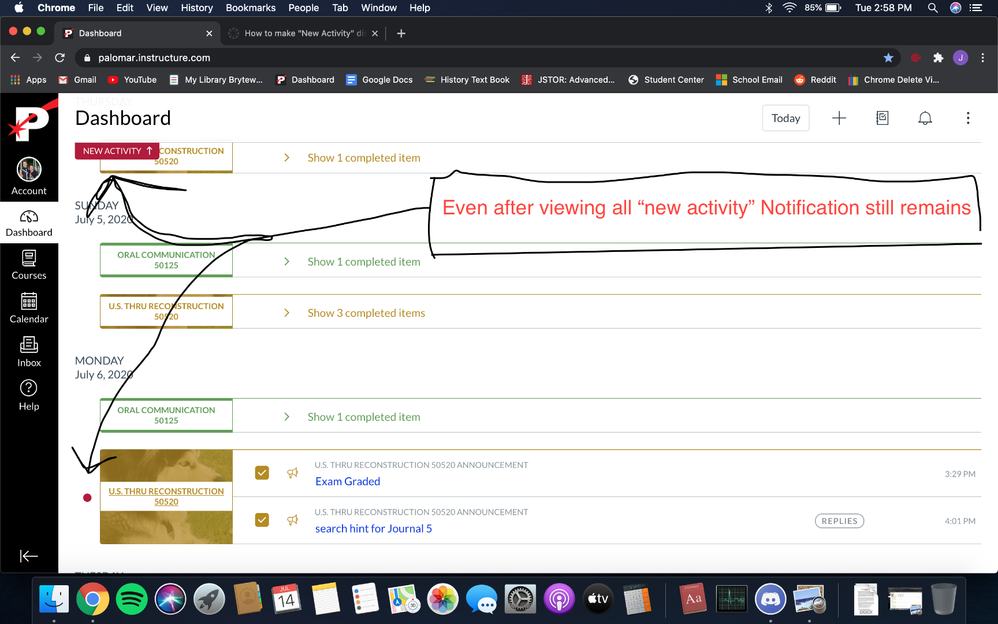Open Courses in Canvas sidebar
The height and width of the screenshot is (624, 998).
tap(29, 265)
